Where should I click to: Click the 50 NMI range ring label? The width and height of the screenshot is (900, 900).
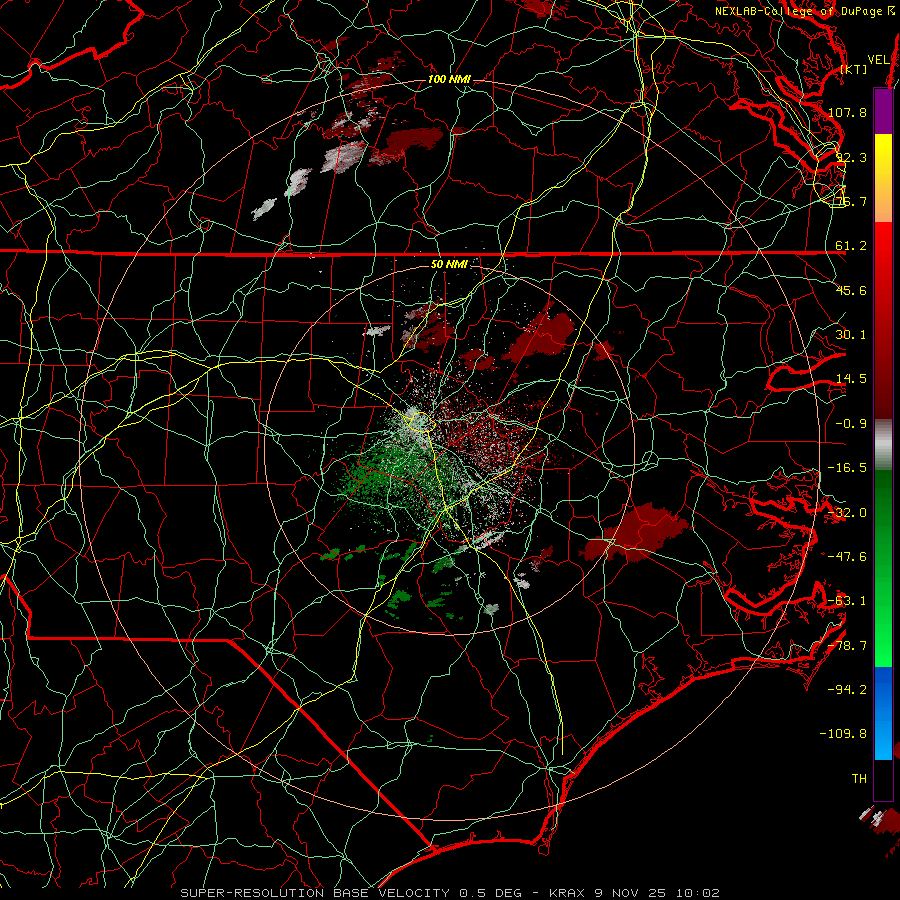(449, 264)
